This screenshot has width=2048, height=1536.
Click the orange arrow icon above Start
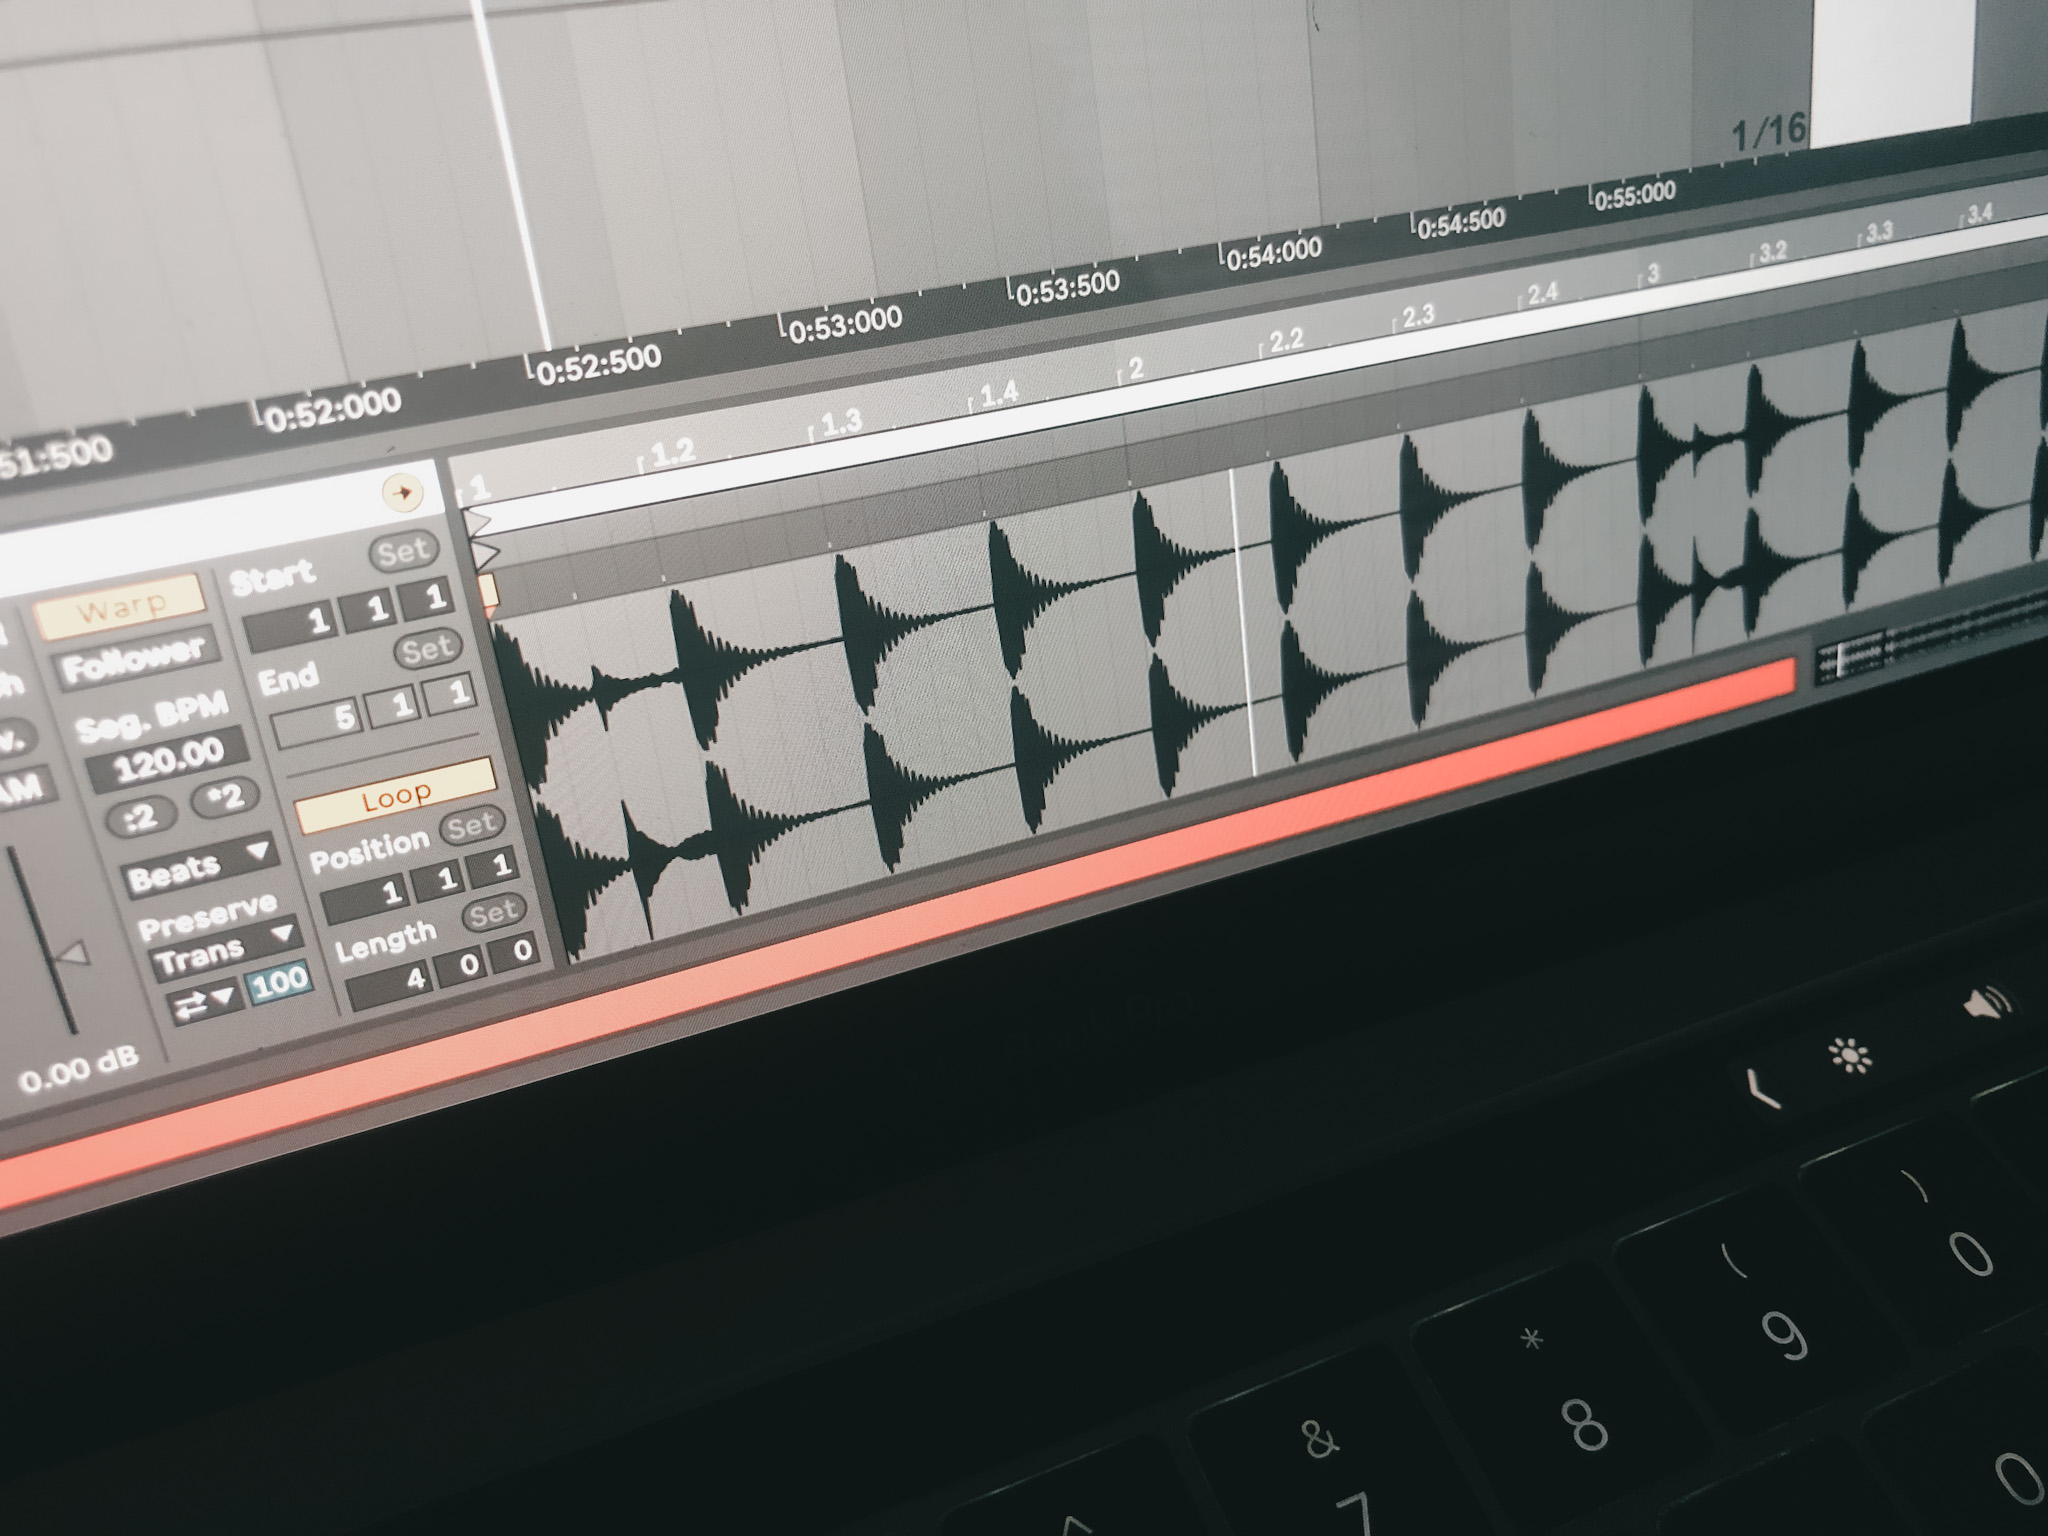pyautogui.click(x=403, y=492)
